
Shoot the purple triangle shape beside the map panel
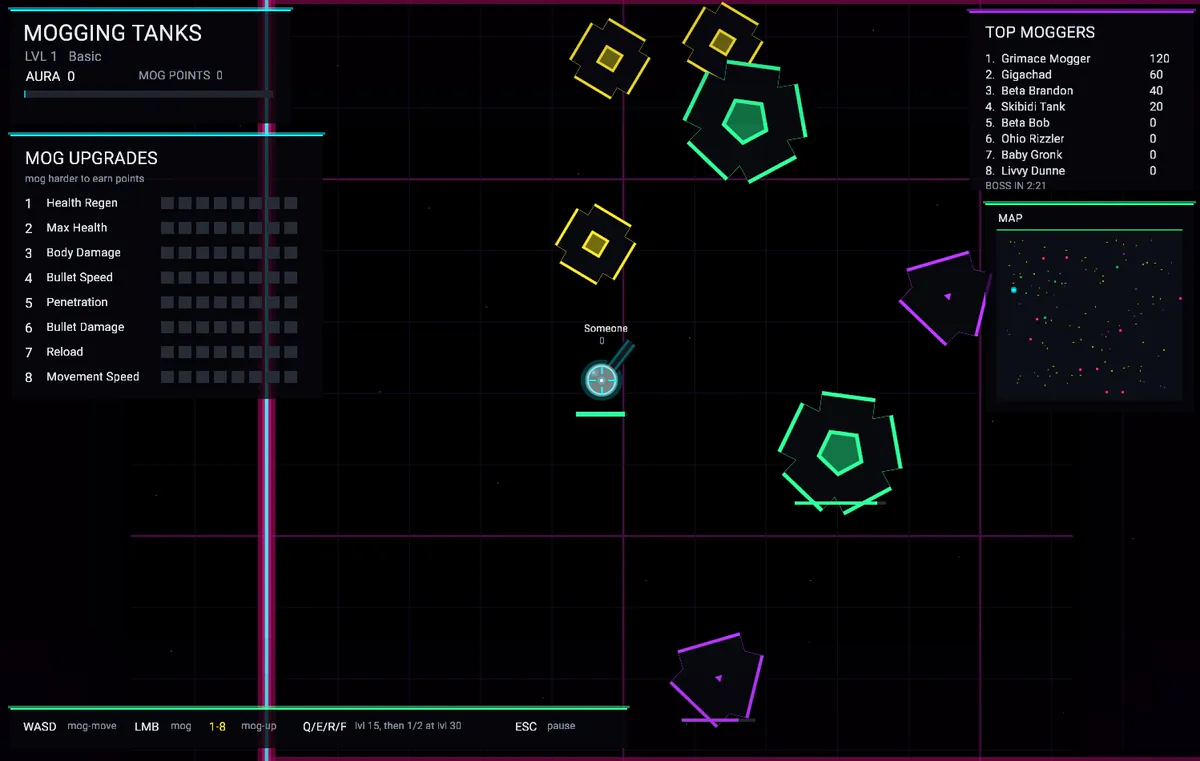(945, 297)
